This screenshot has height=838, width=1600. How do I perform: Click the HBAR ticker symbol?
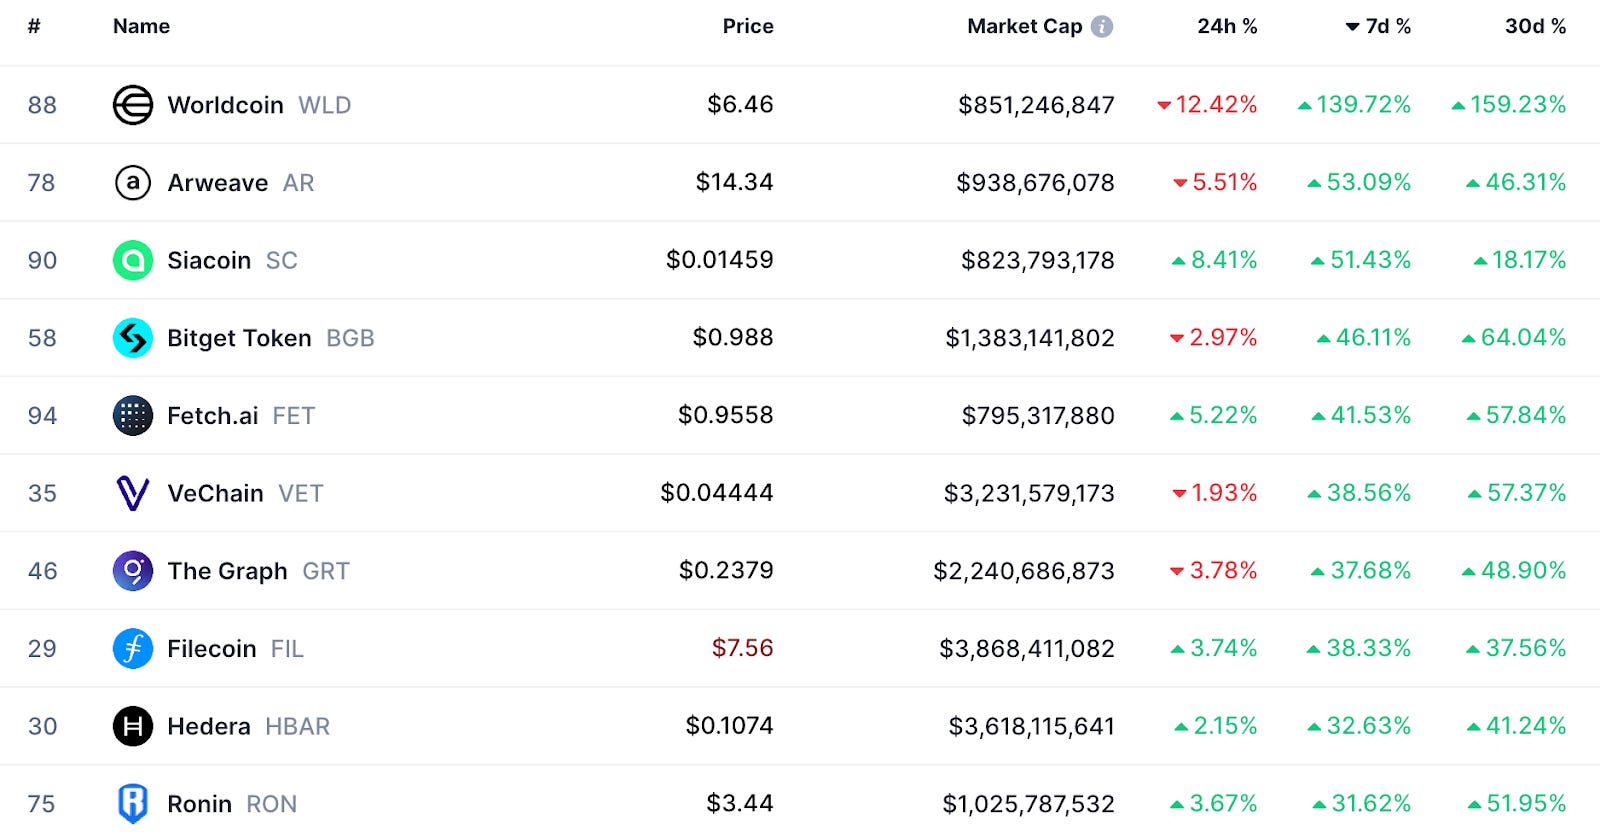pos(297,726)
